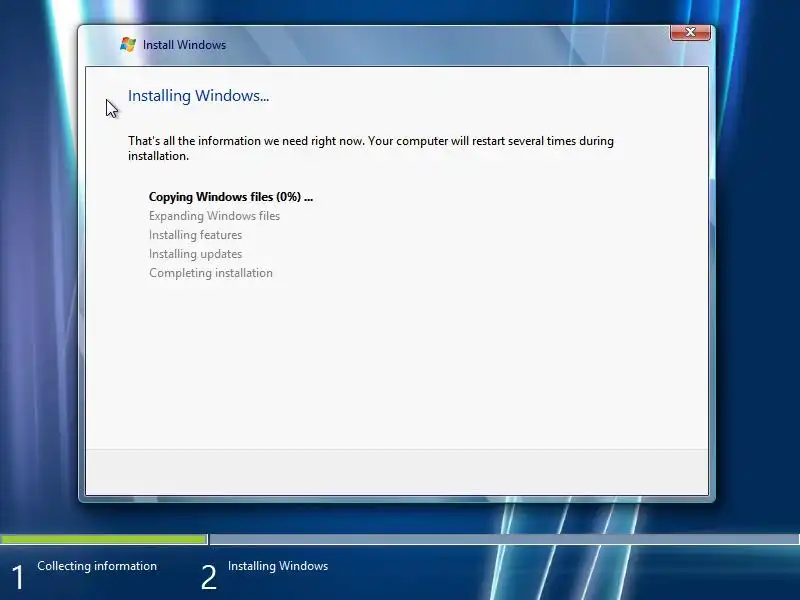The image size is (800, 600).
Task: Click the stage number 1
Action: pyautogui.click(x=17, y=578)
